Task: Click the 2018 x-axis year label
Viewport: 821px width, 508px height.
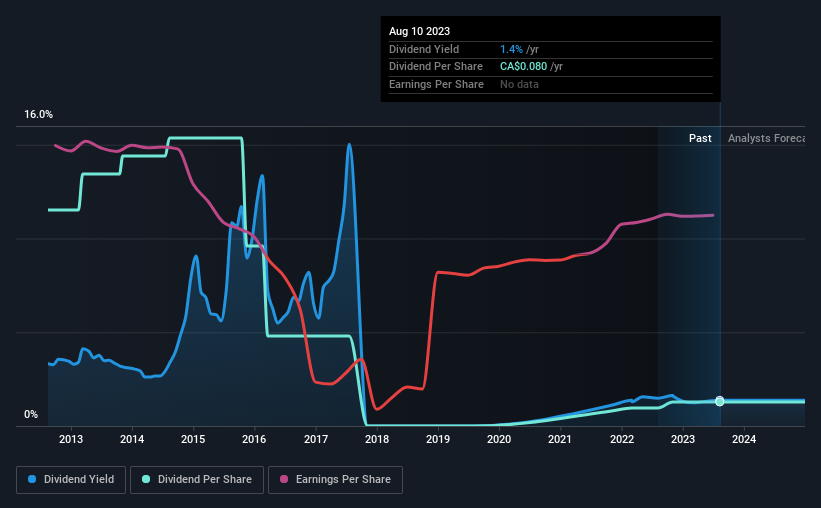Action: [x=377, y=439]
